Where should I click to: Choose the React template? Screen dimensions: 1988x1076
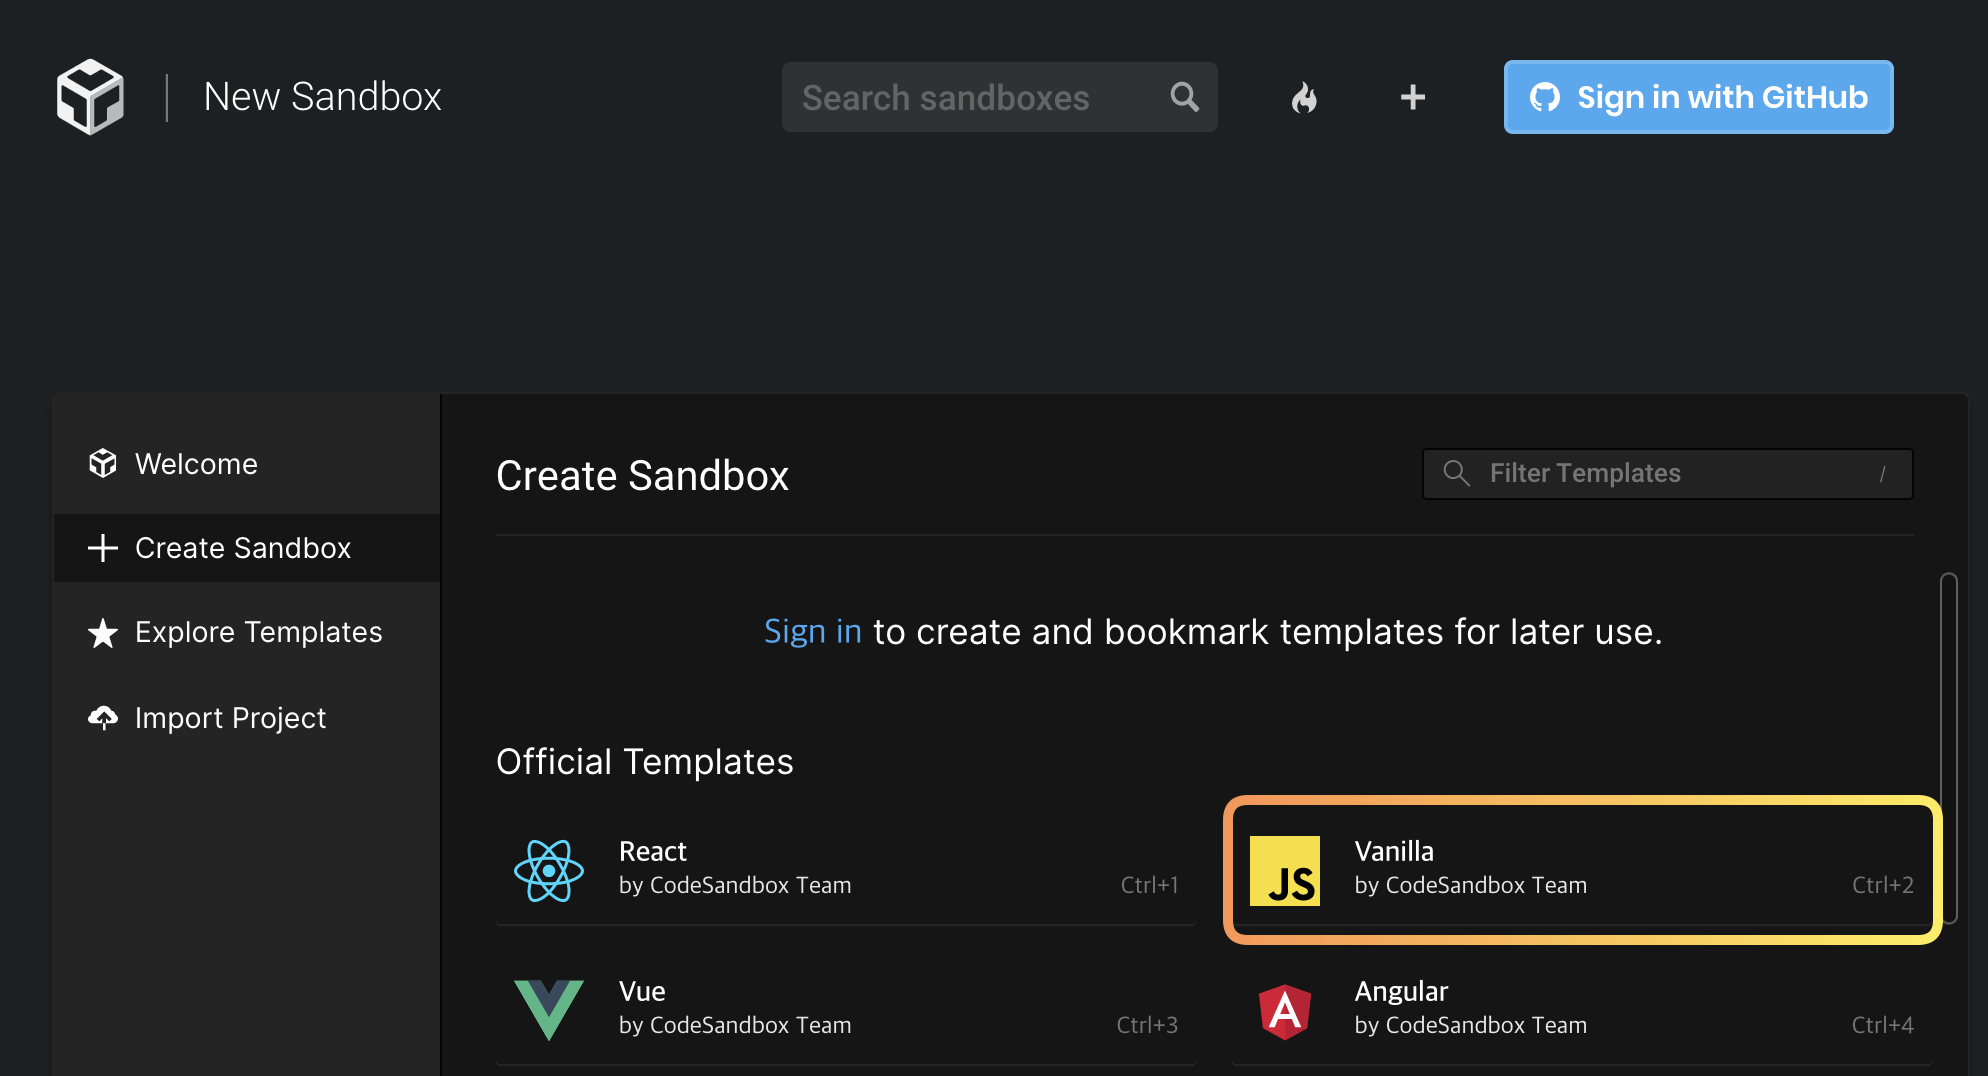tap(846, 869)
